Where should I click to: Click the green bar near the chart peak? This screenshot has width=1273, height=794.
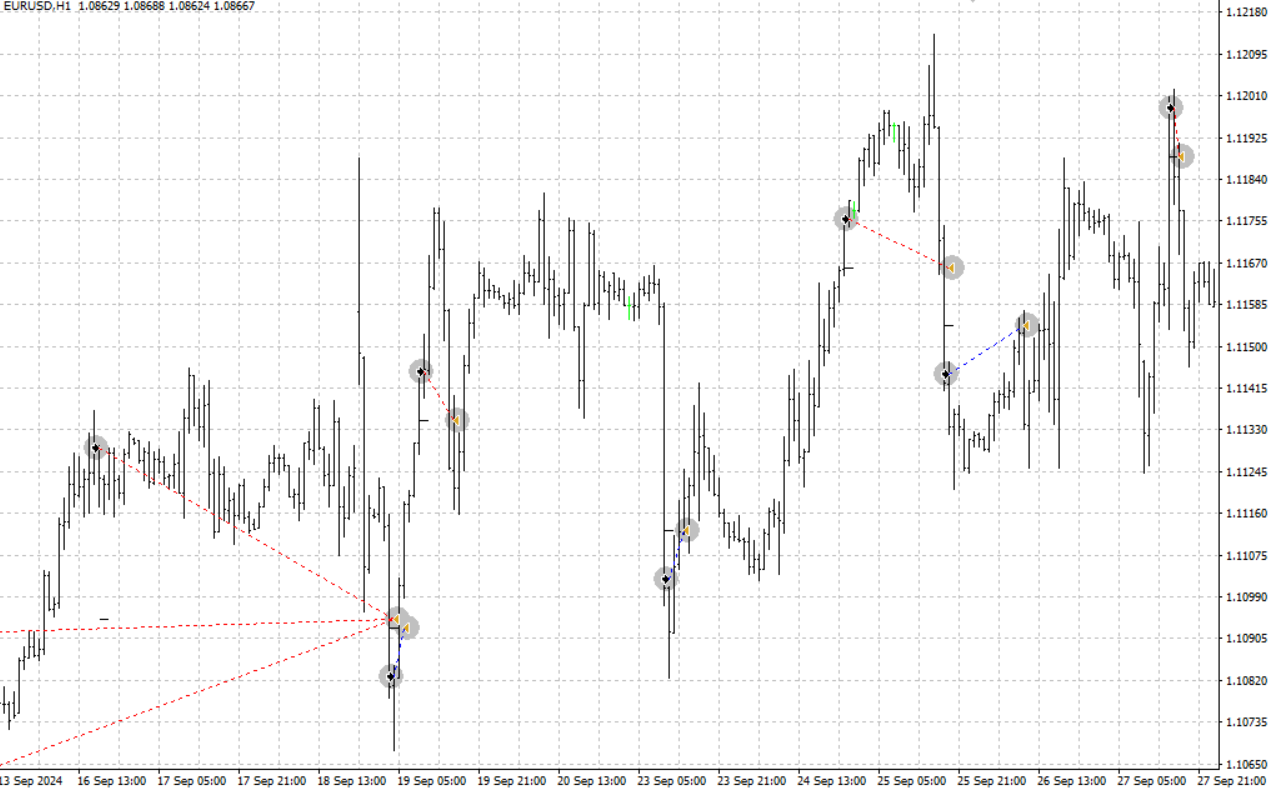coord(893,132)
